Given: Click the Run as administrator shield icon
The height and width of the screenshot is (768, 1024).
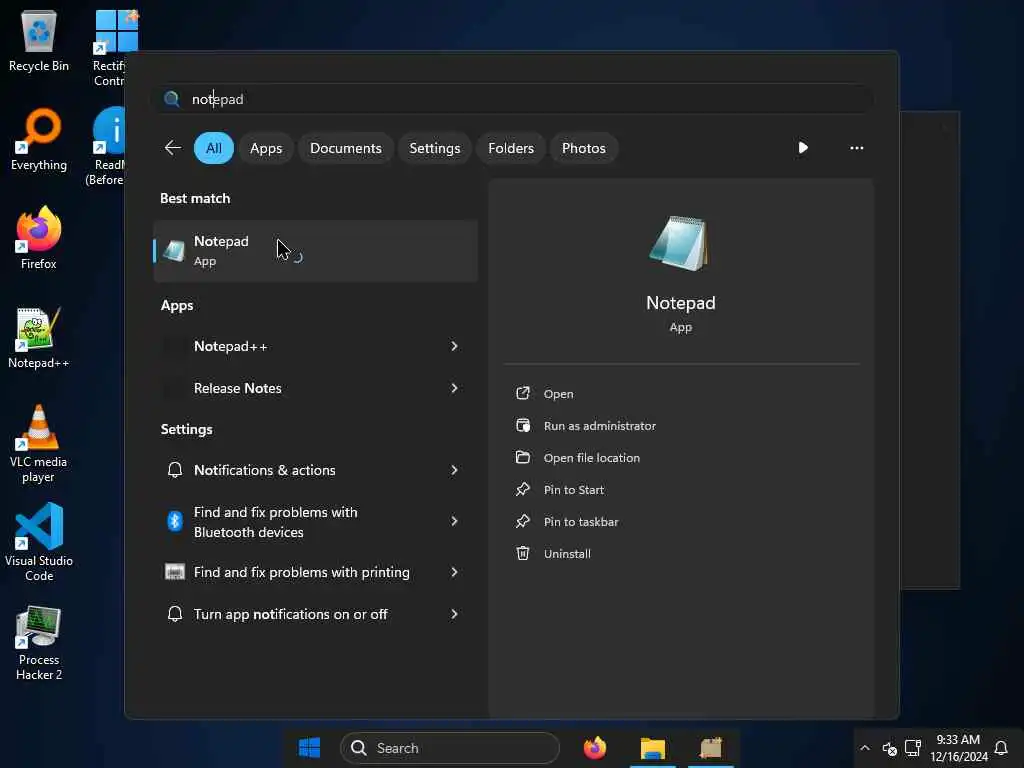Looking at the screenshot, I should 522,425.
